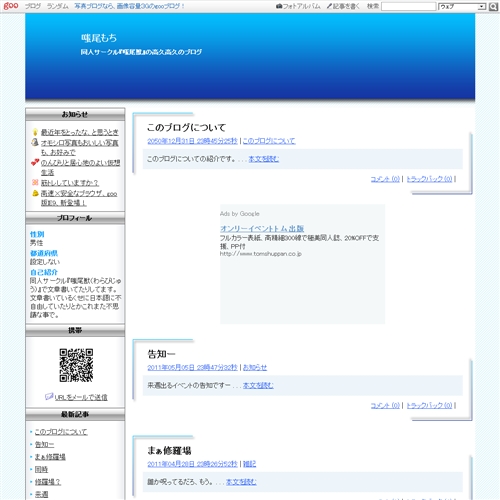This screenshot has width=500, height=500.
Task: Click the search magnifier button
Action: (493, 6)
